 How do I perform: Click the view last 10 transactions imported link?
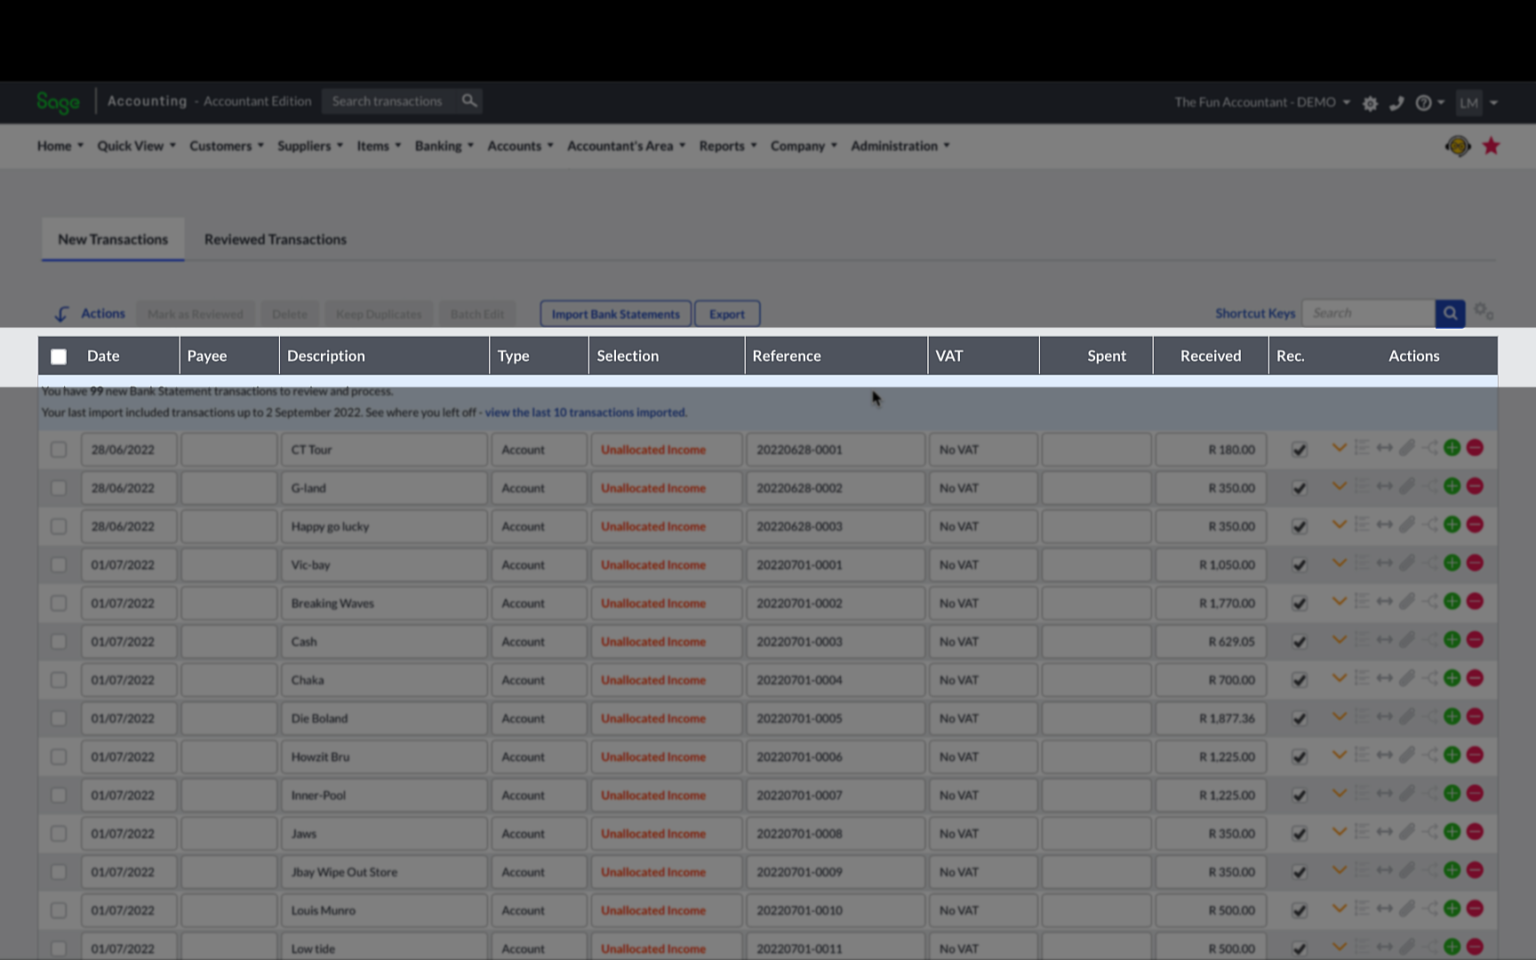tap(585, 411)
